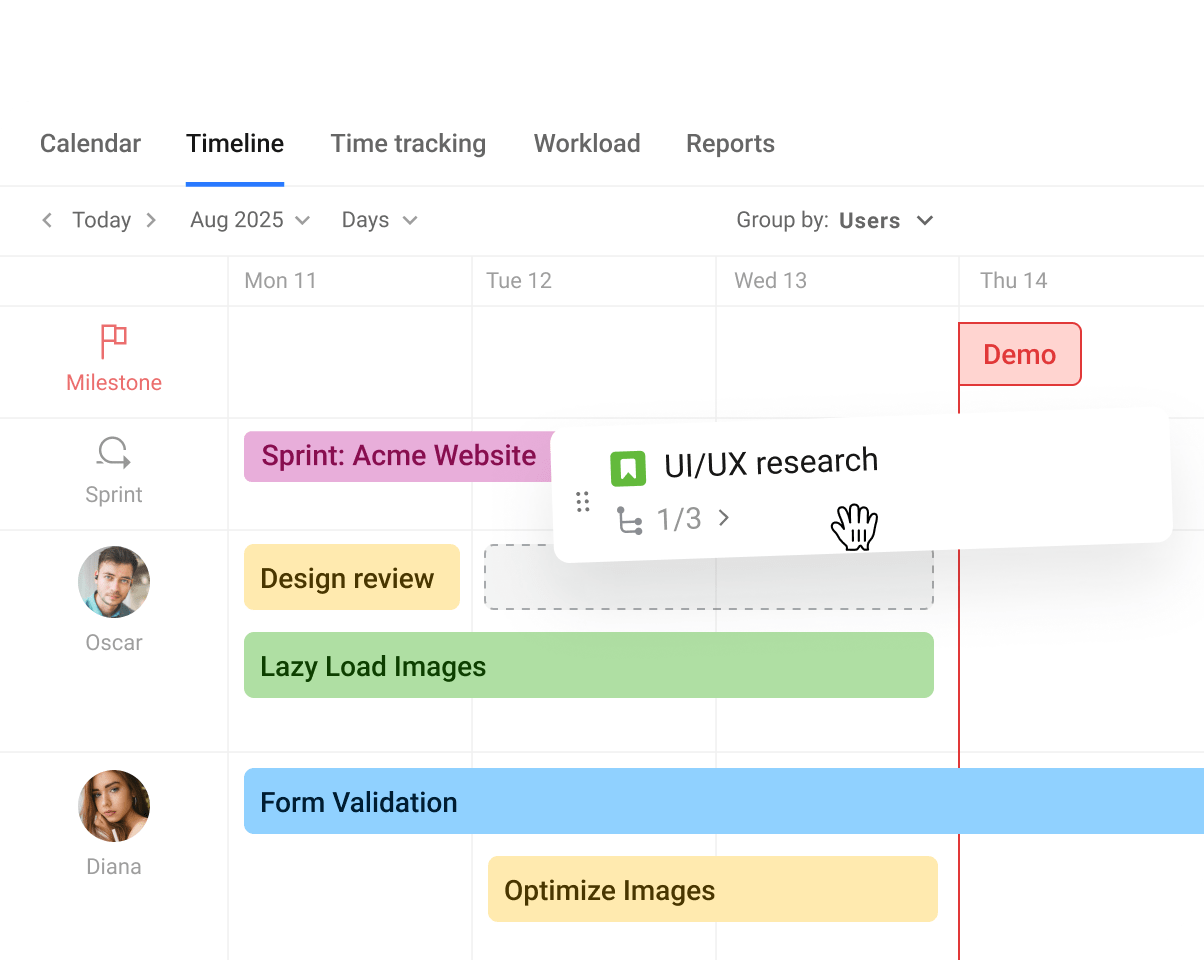This screenshot has height=960, width=1204.
Task: Open the Reports section
Action: pyautogui.click(x=730, y=143)
